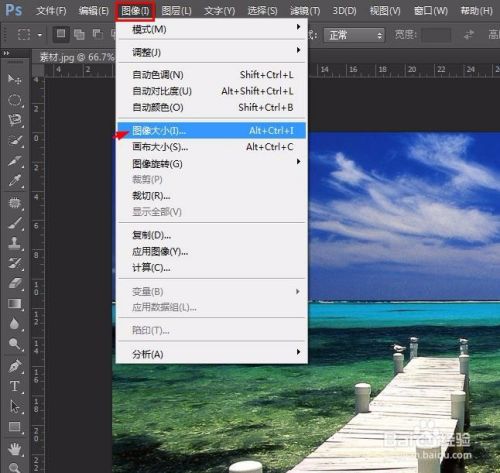Select the Elliptical Marquee tool
500x473 pixels.
pos(14,100)
